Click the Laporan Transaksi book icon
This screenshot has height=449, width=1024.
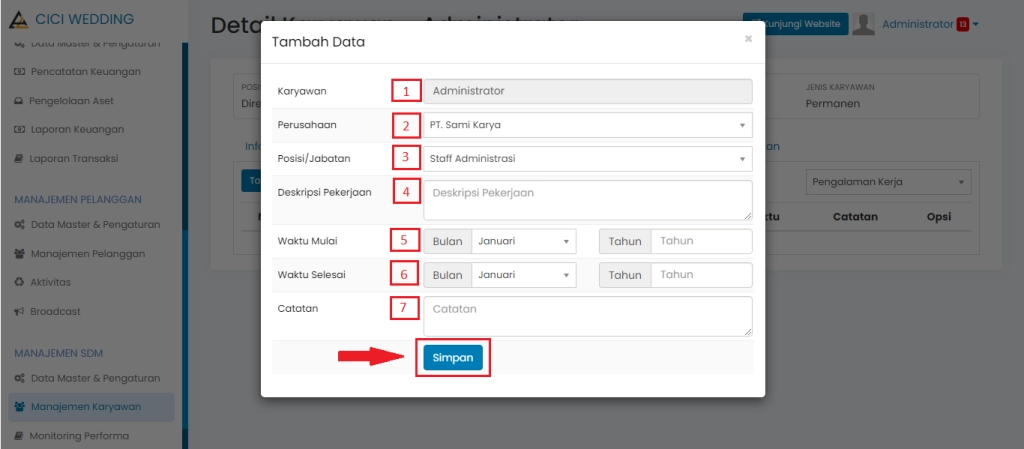pyautogui.click(x=19, y=159)
